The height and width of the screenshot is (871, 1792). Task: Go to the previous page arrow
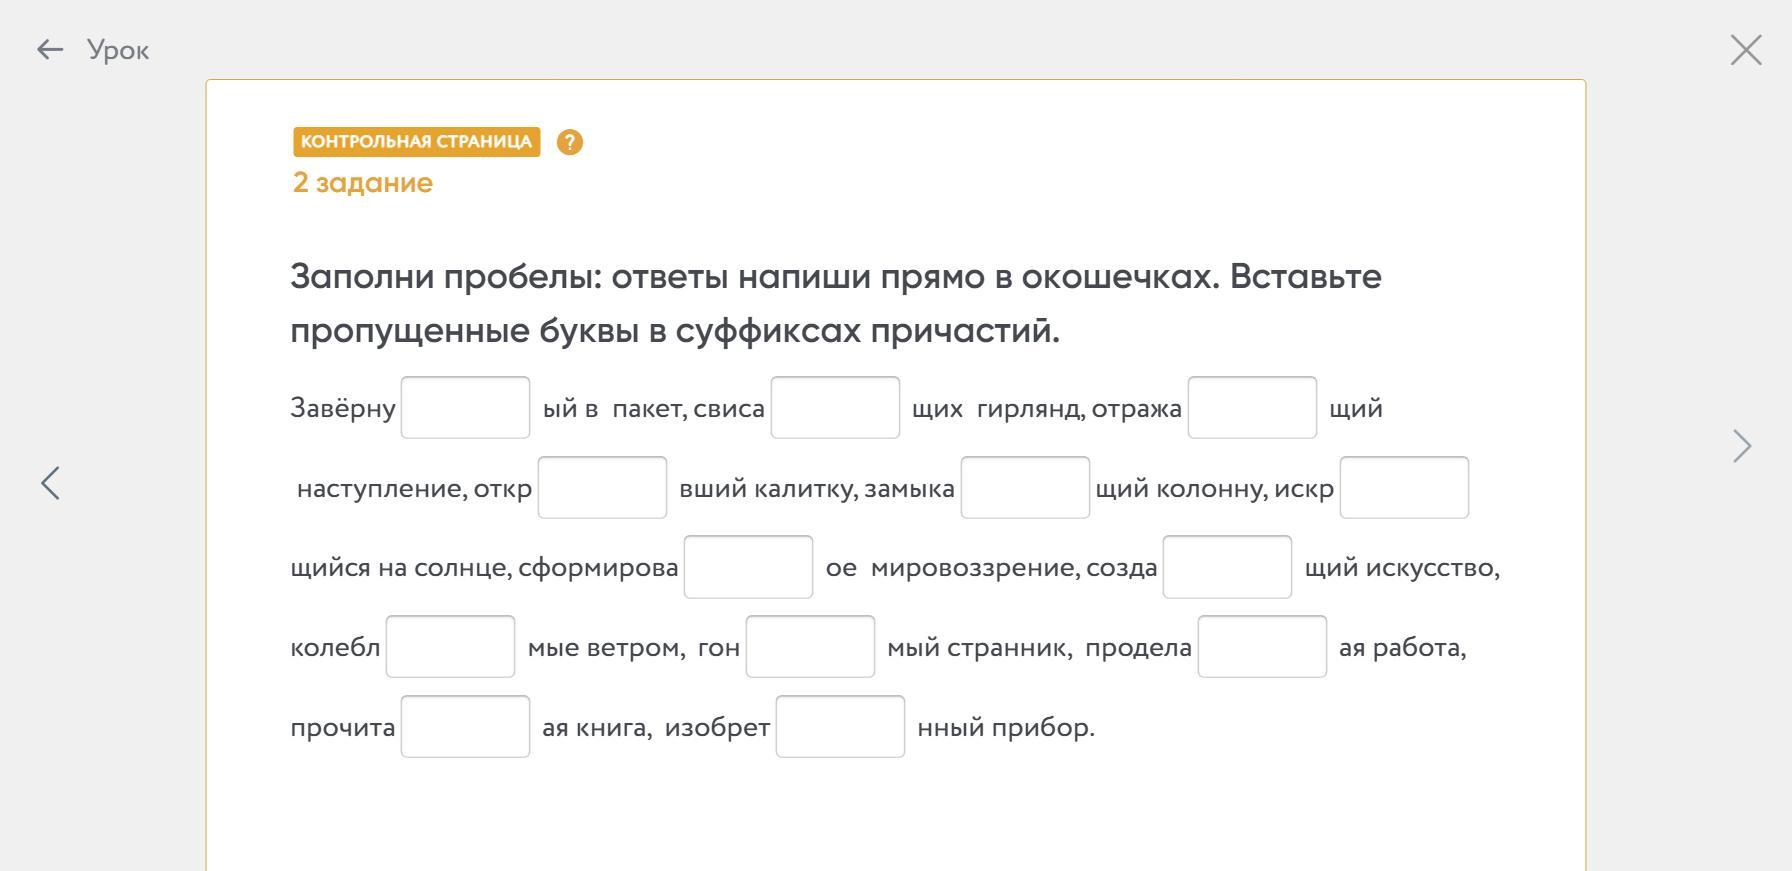[51, 483]
